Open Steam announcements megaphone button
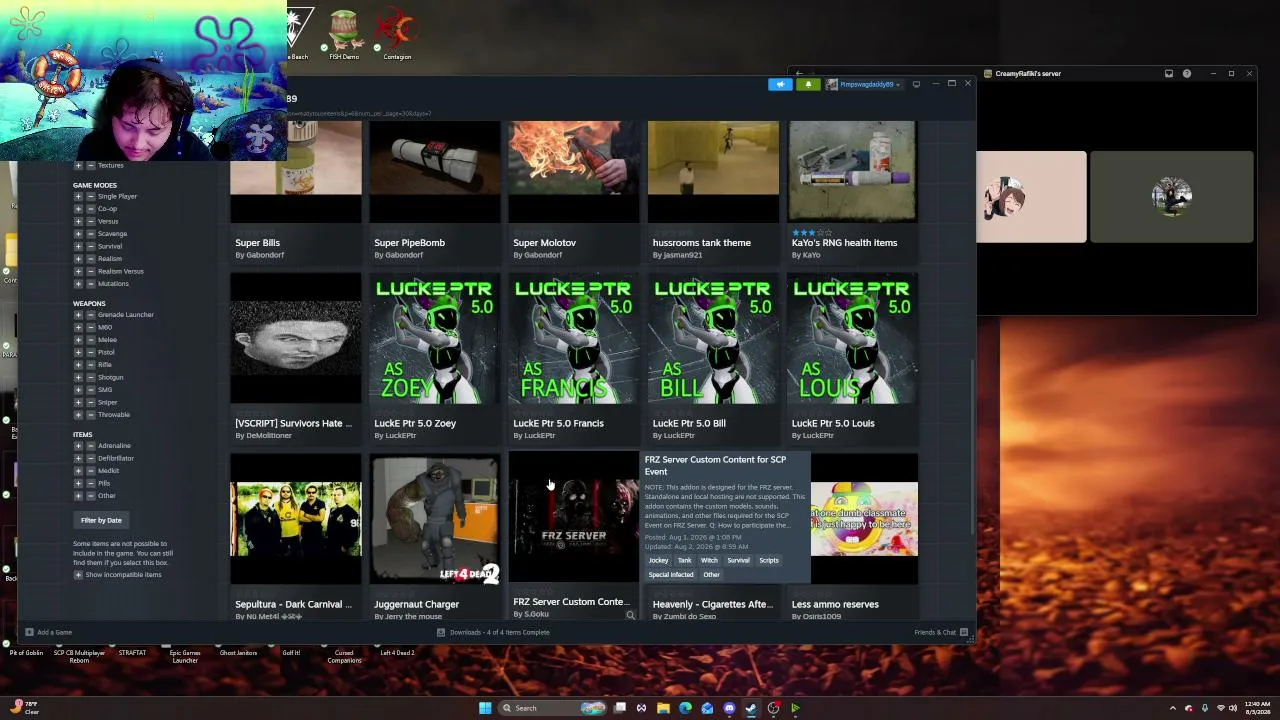 click(x=780, y=84)
